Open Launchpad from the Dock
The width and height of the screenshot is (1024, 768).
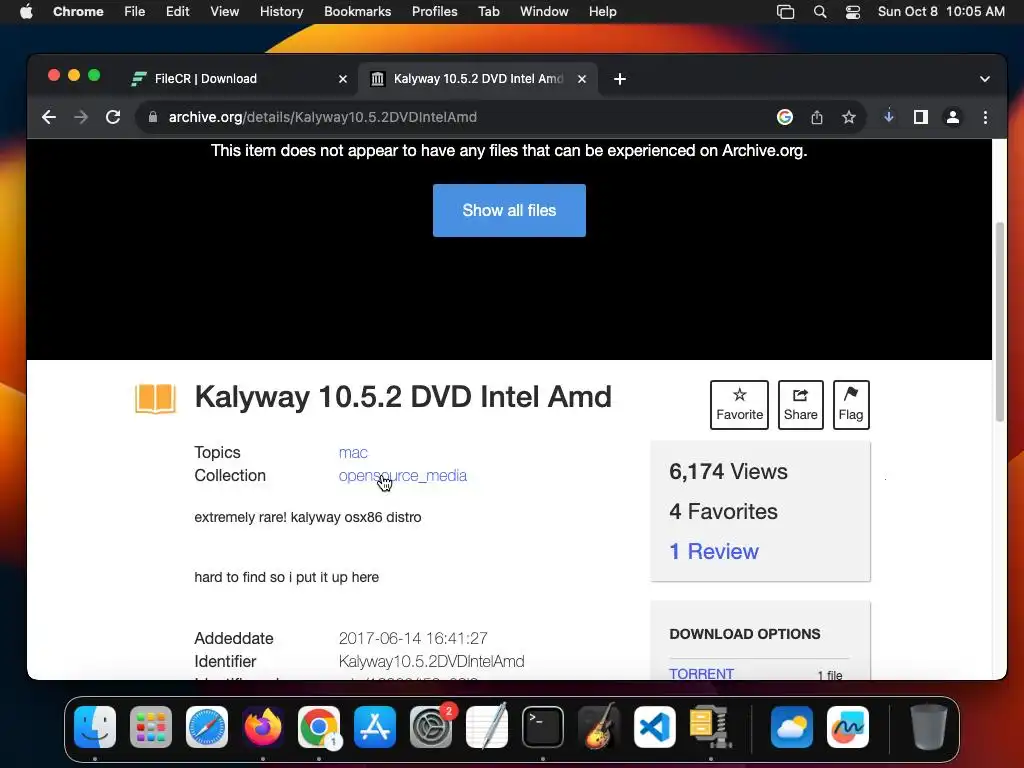(x=151, y=727)
